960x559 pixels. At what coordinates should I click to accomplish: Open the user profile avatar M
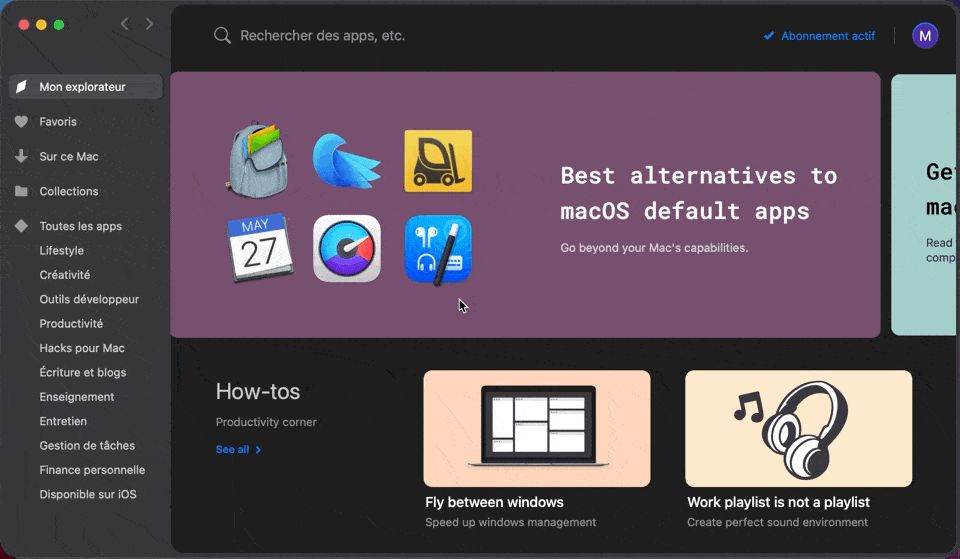tap(924, 36)
